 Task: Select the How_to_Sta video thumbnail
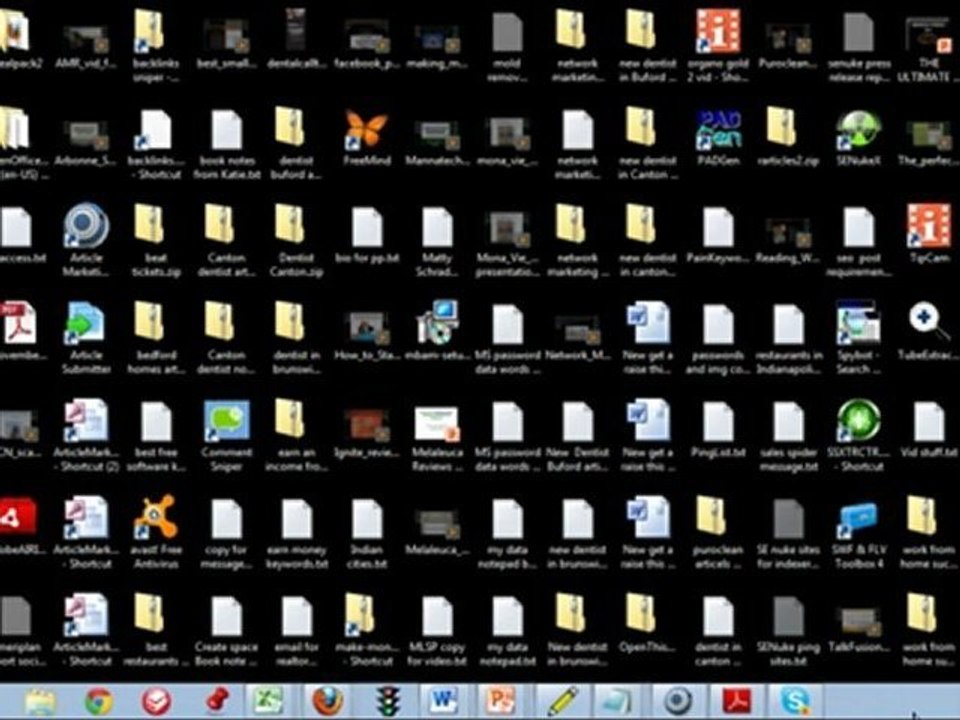366,334
